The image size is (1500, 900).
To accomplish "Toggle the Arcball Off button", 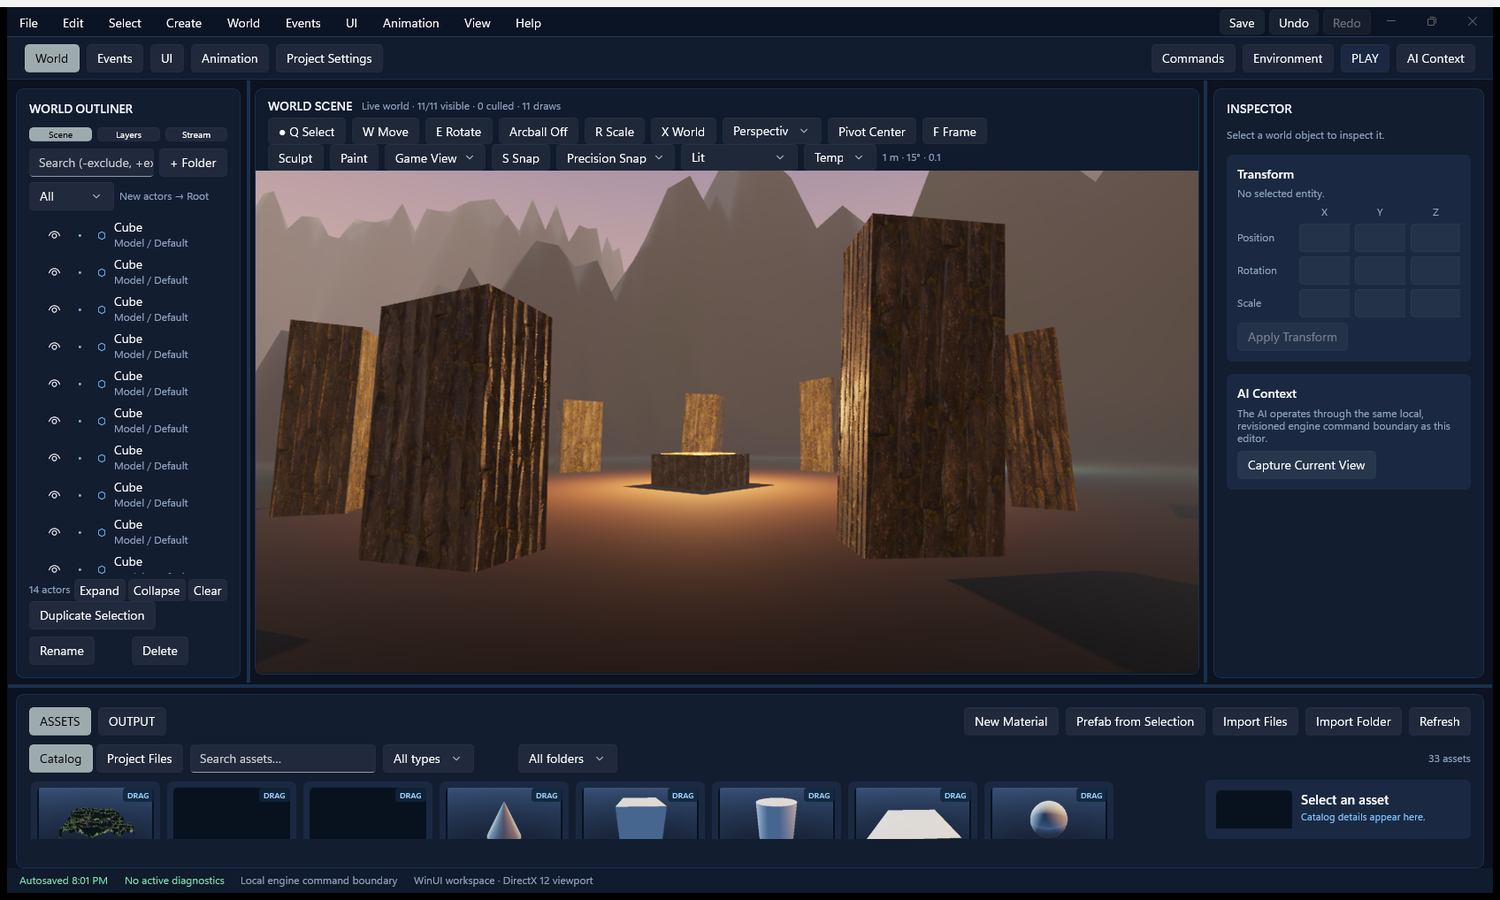I will (x=538, y=132).
